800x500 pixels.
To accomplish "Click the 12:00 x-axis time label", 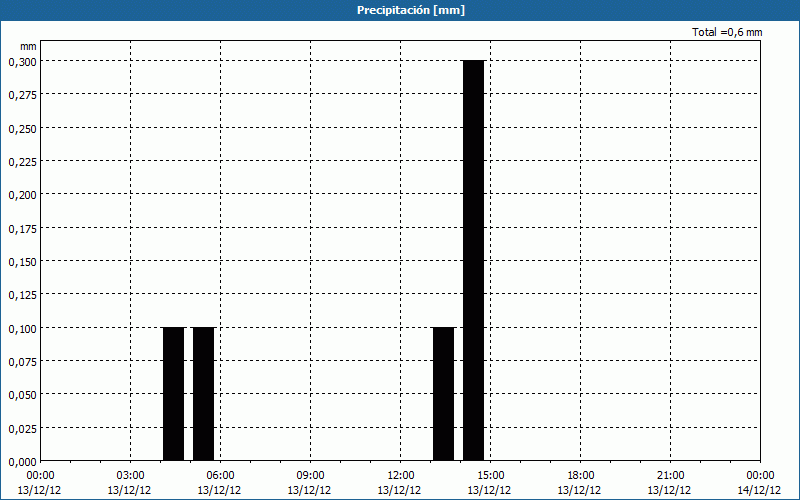I will (401, 476).
